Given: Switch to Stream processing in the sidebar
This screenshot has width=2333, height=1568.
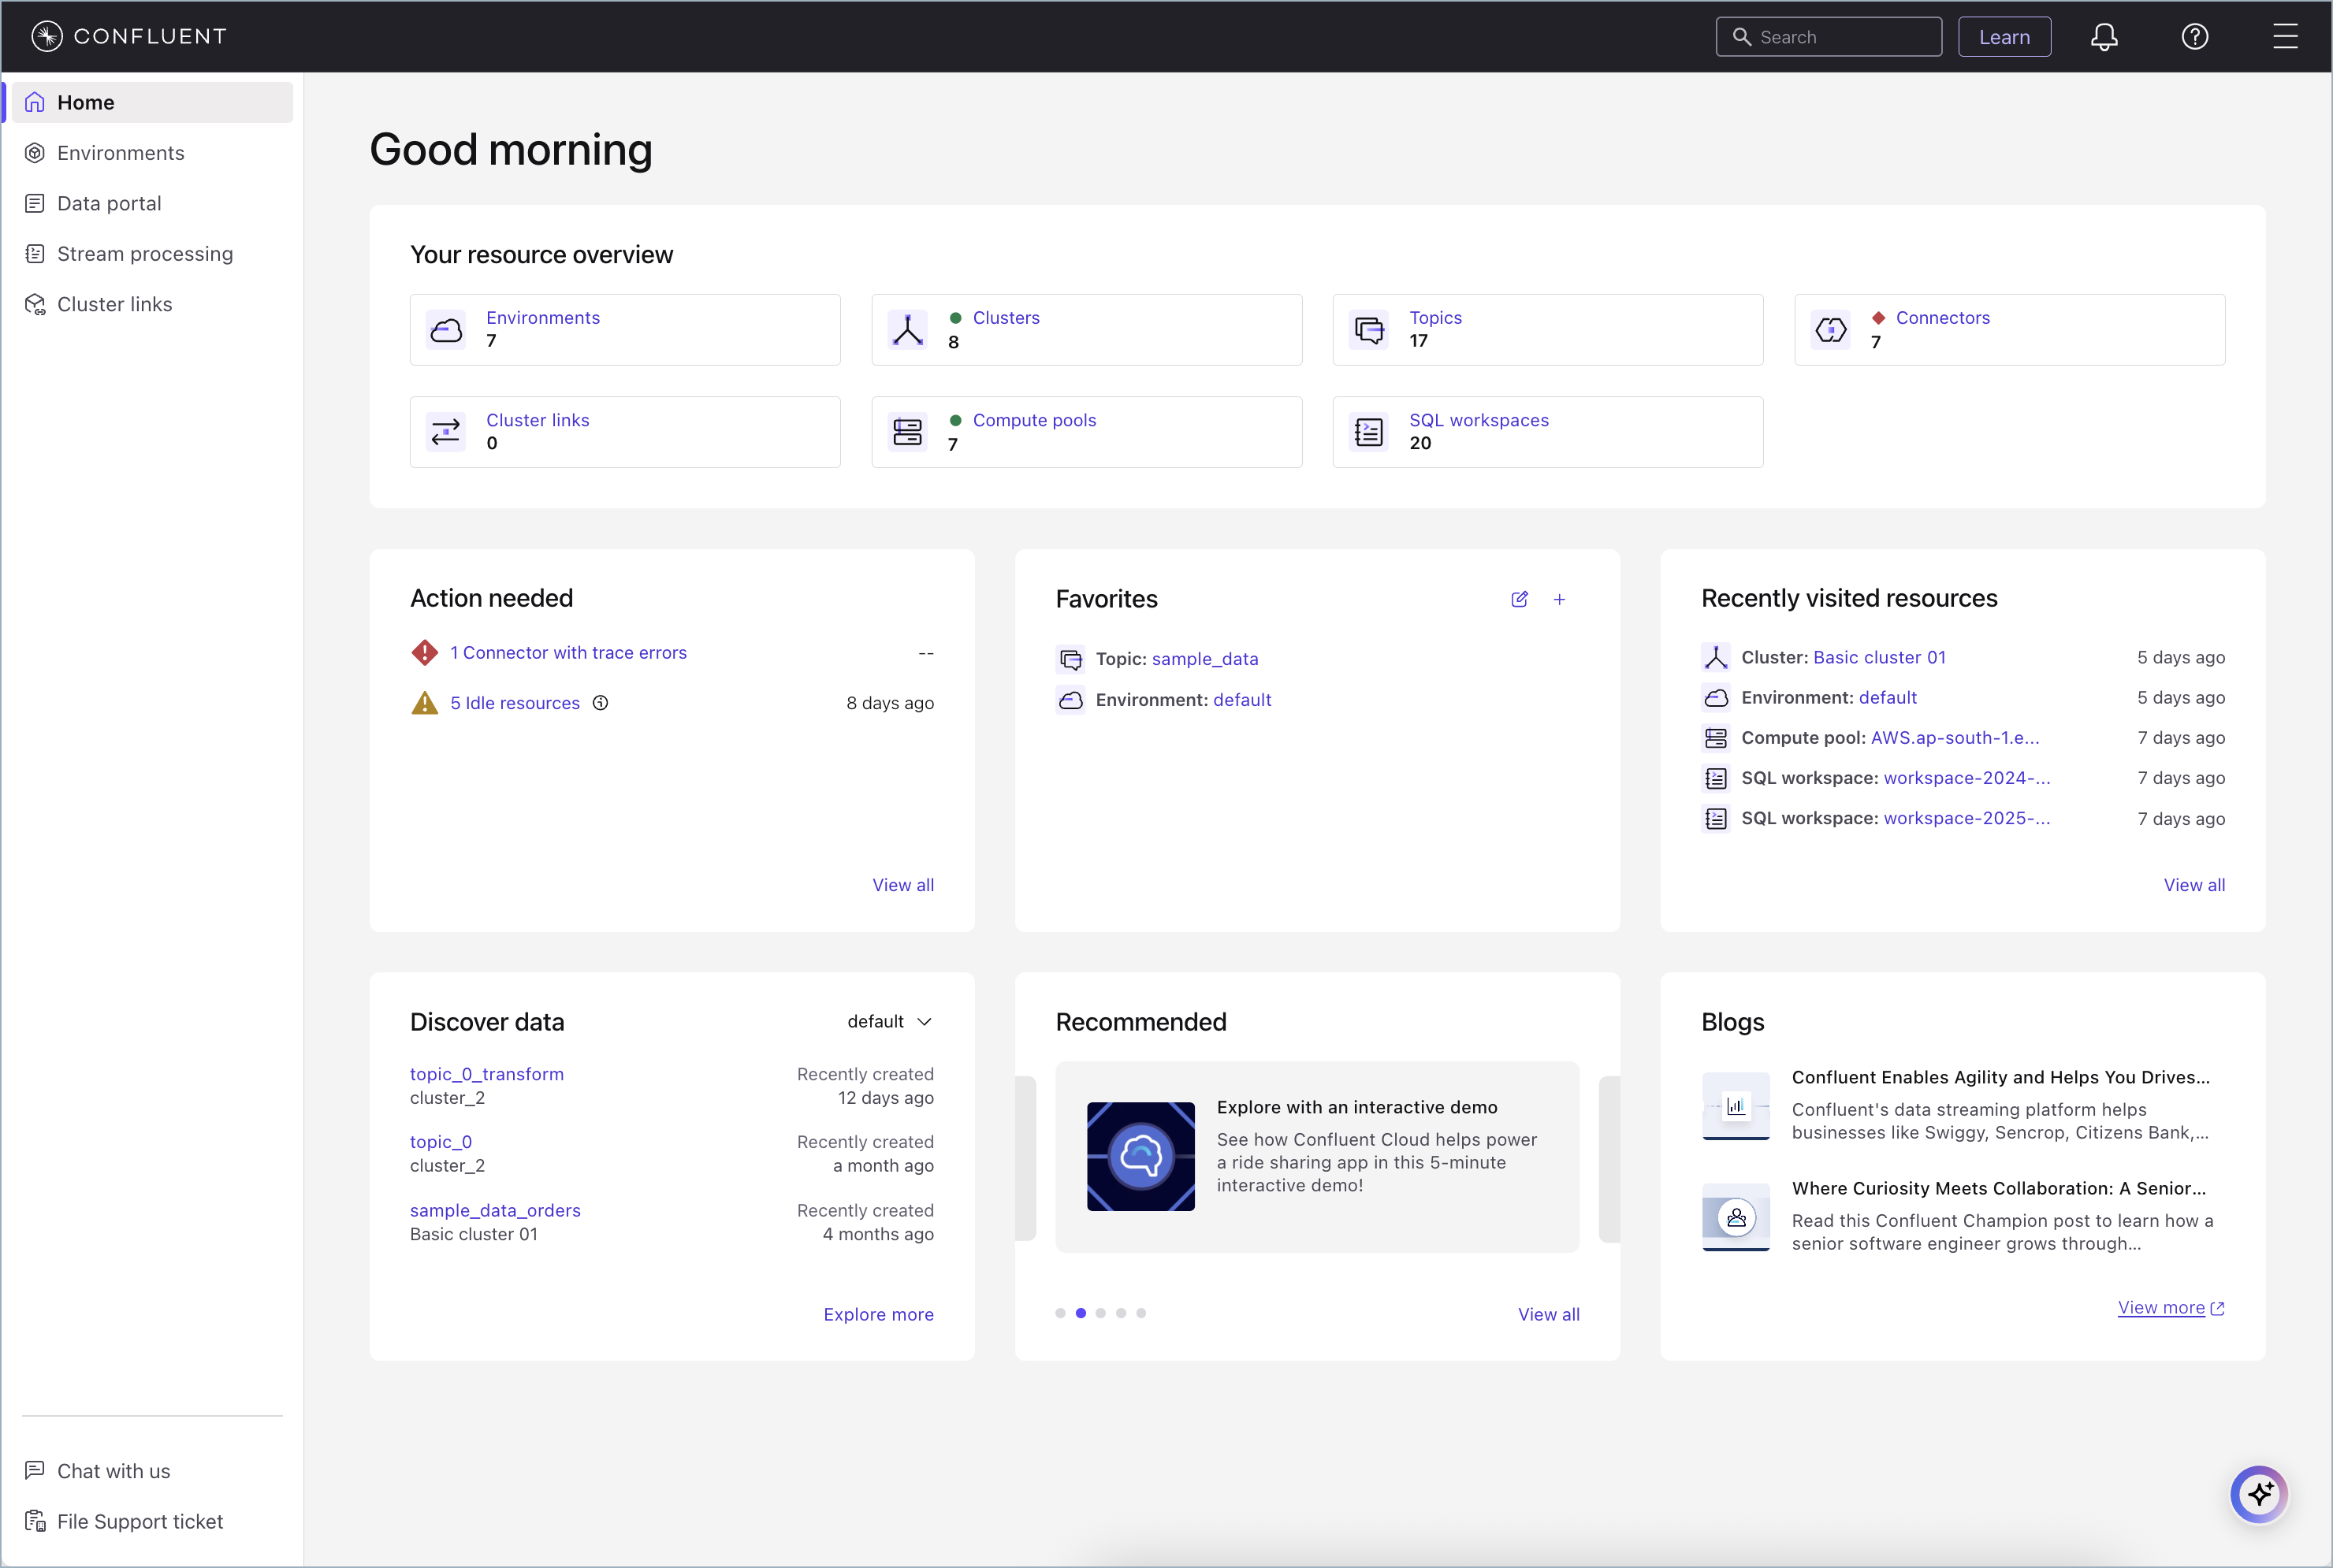Looking at the screenshot, I should [144, 253].
